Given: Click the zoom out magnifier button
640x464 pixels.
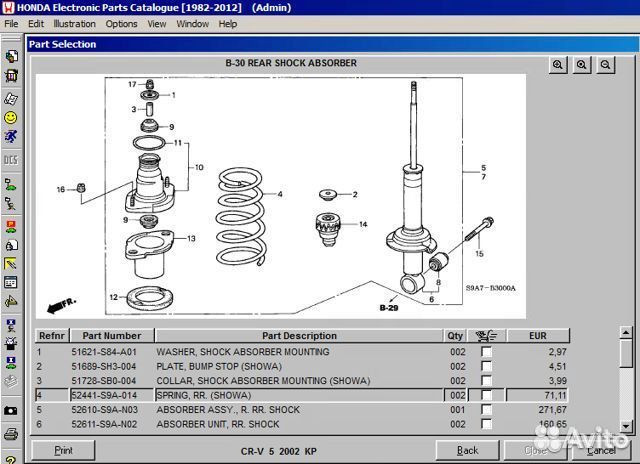Looking at the screenshot, I should (605, 65).
